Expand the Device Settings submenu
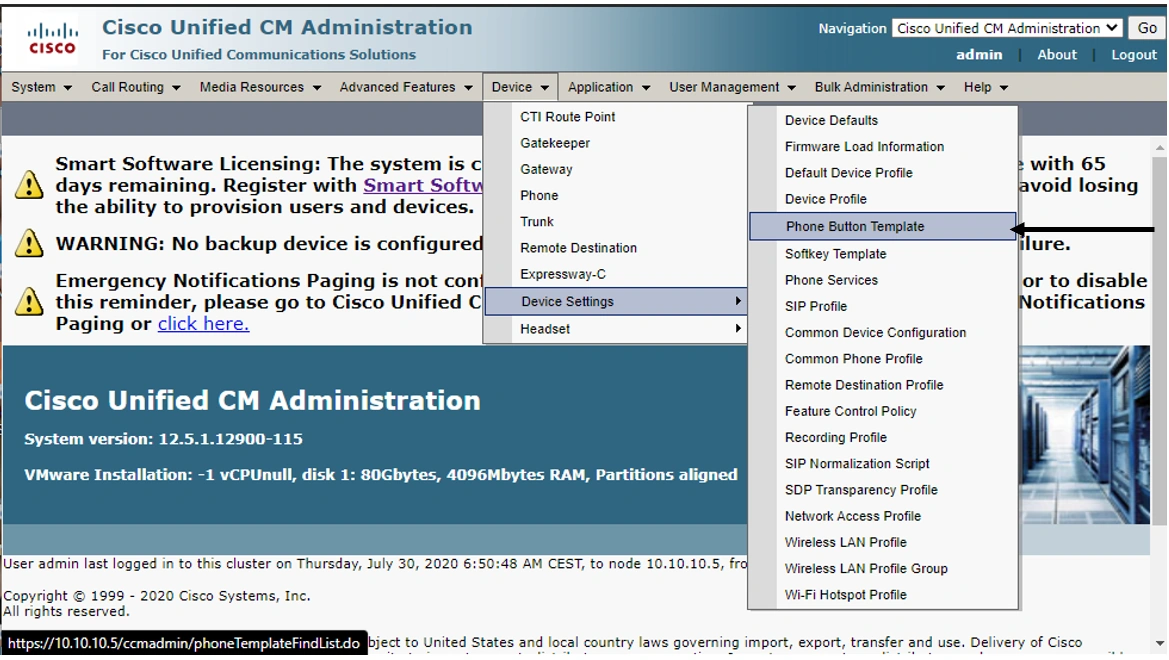1169x660 pixels. point(616,301)
